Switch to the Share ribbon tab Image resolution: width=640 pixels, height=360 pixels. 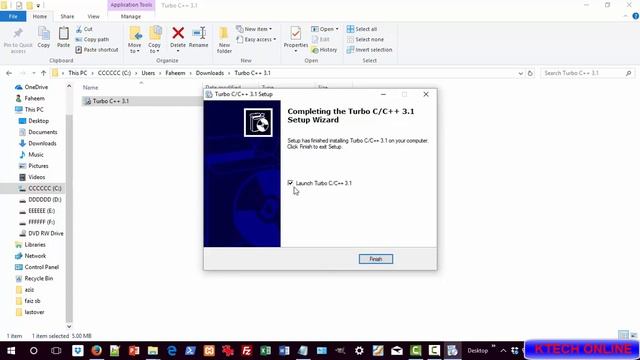coord(67,16)
